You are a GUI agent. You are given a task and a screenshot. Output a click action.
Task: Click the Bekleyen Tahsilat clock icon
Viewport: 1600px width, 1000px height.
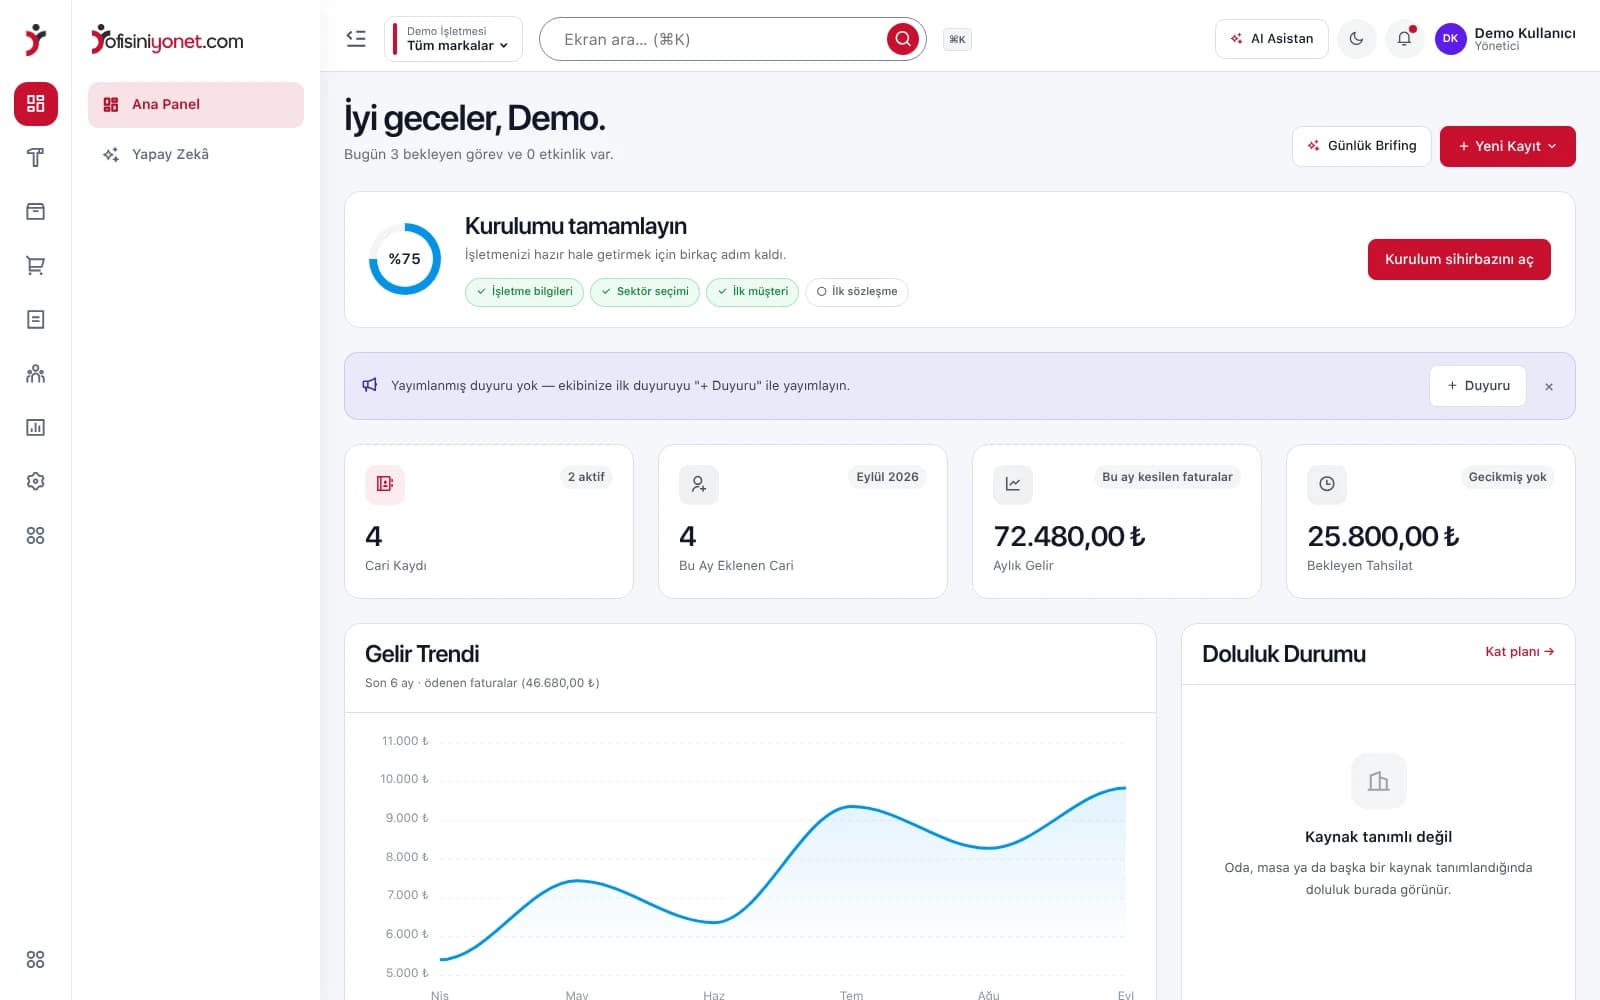tap(1327, 484)
